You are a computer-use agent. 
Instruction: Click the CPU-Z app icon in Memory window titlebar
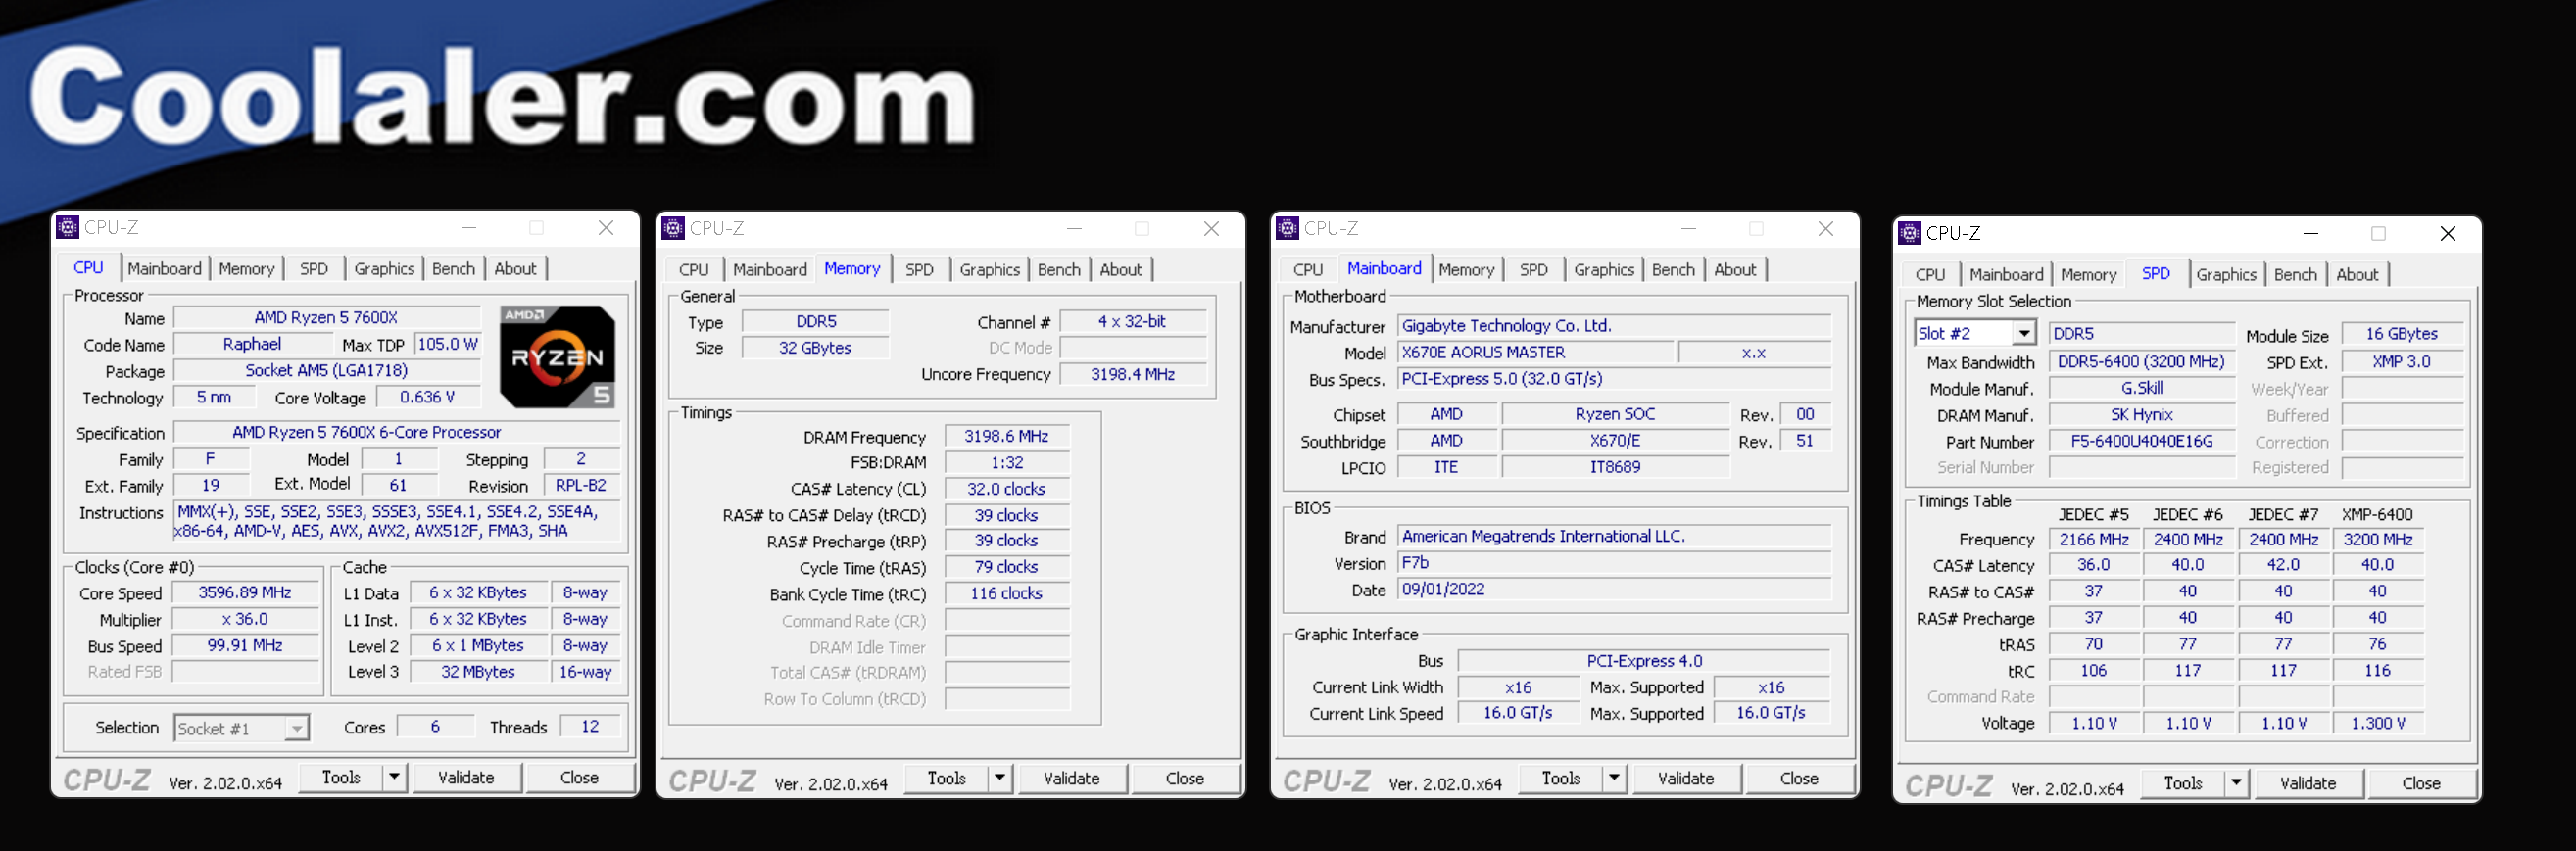674,229
